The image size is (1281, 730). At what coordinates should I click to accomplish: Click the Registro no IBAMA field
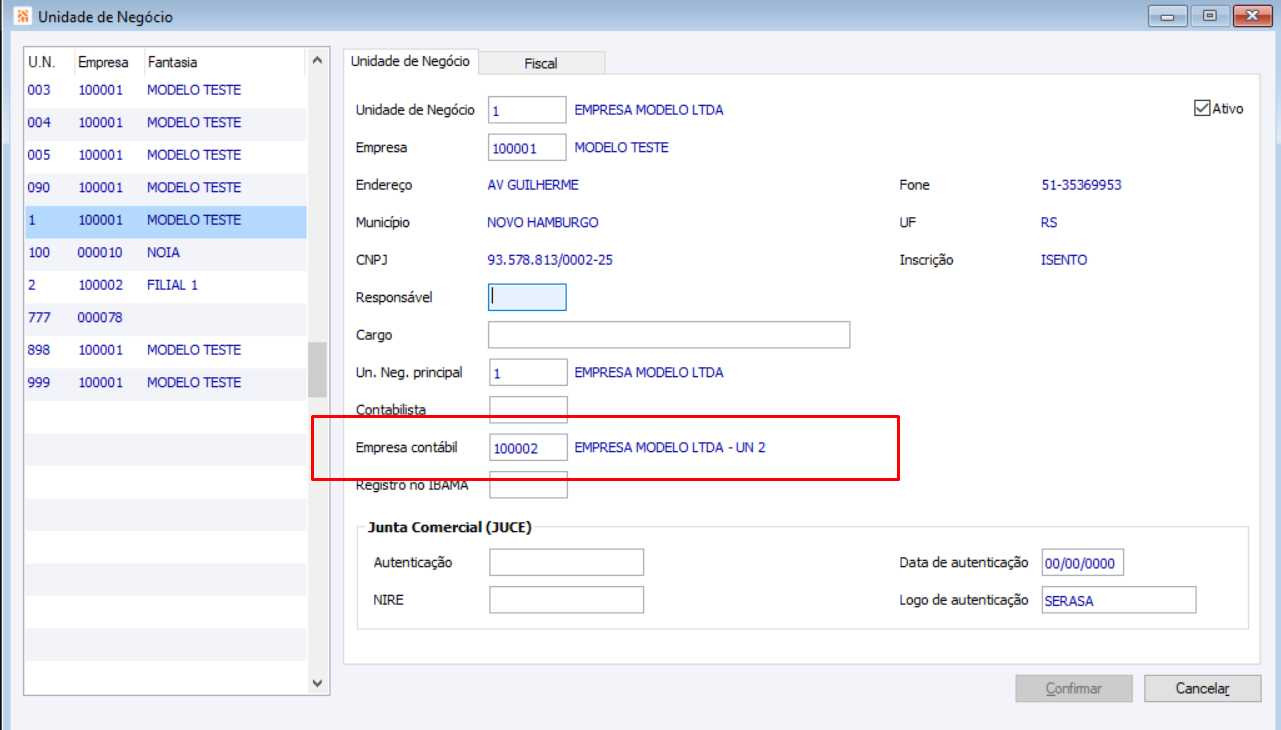(x=527, y=485)
